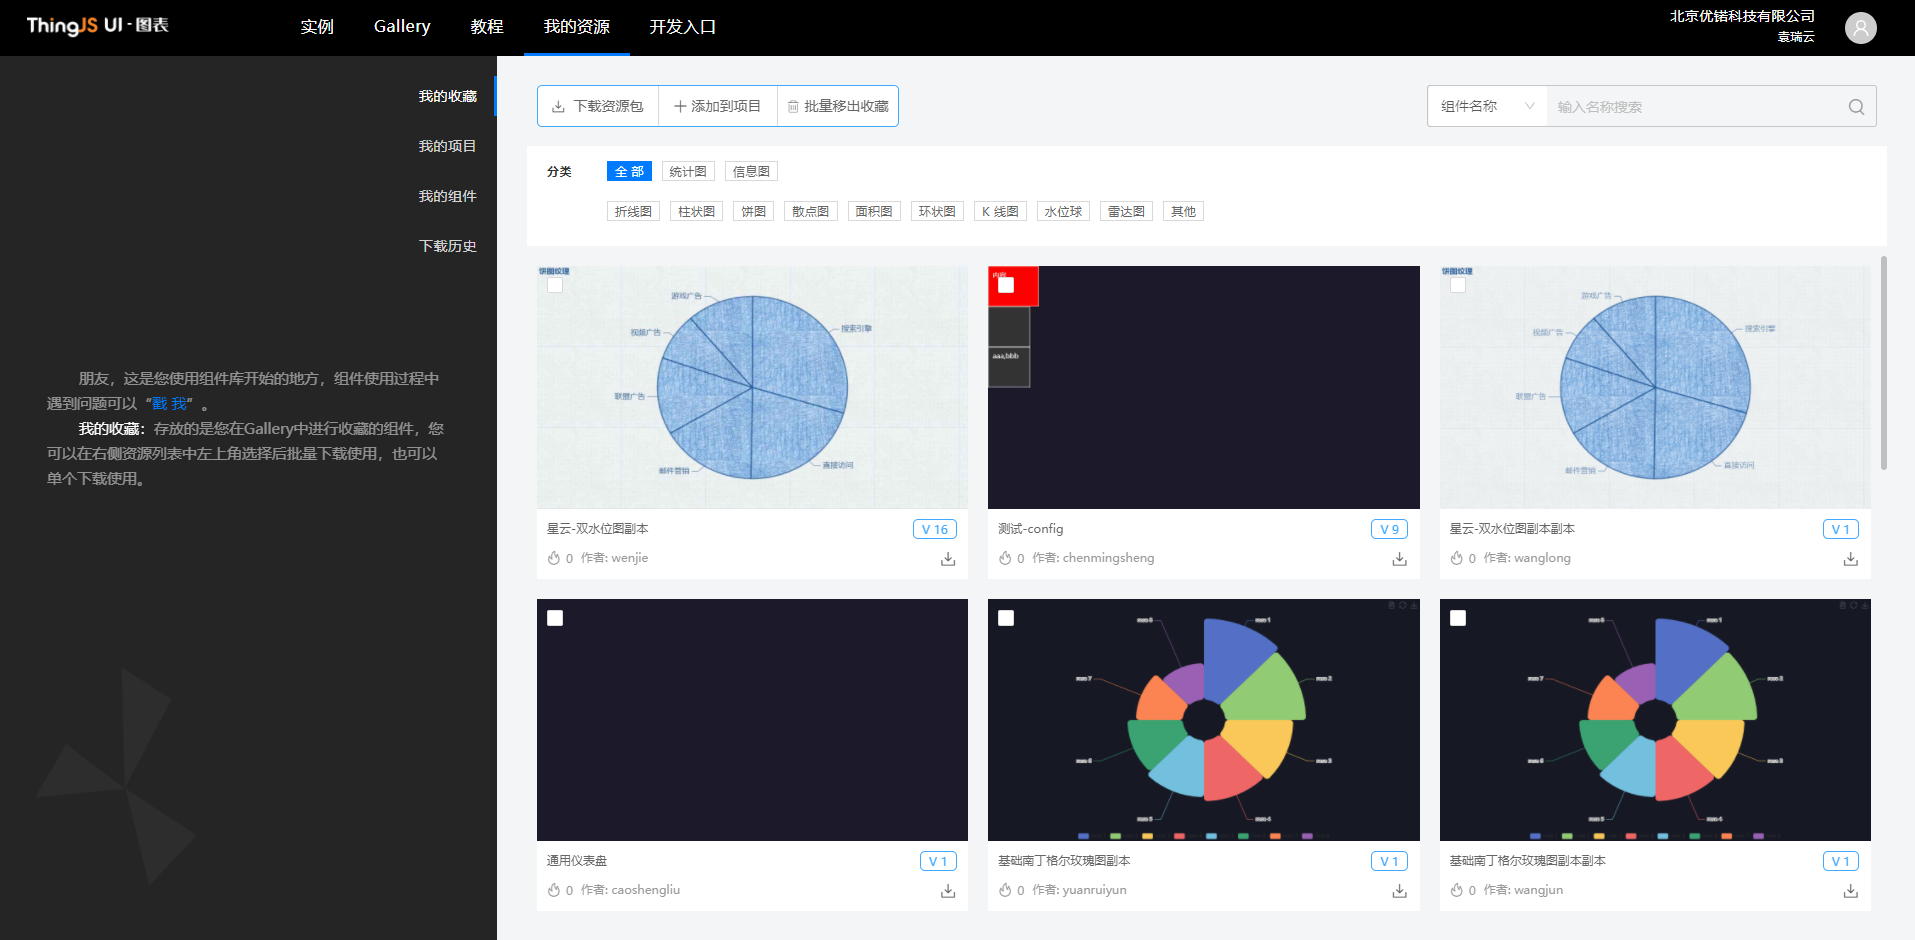This screenshot has width=1915, height=940.
Task: Click the flame icon on 测试-config card
Action: click(1005, 558)
